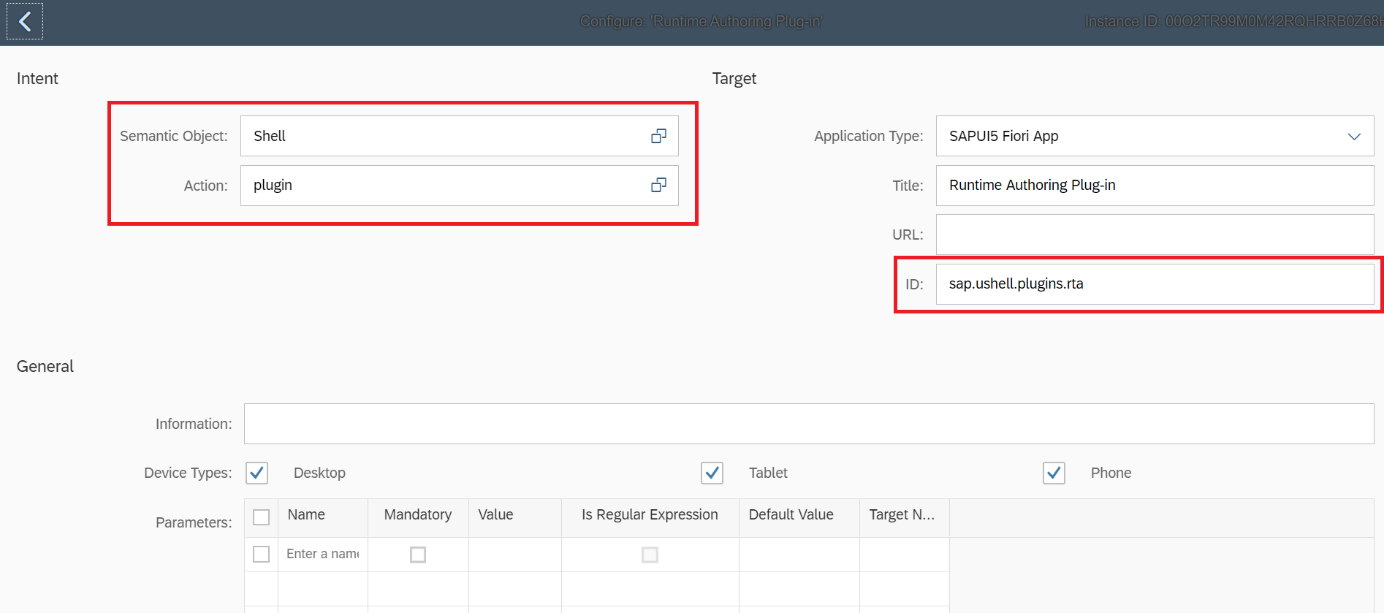Viewport: 1384px width, 613px height.
Task: Click the Title input field
Action: point(1154,185)
